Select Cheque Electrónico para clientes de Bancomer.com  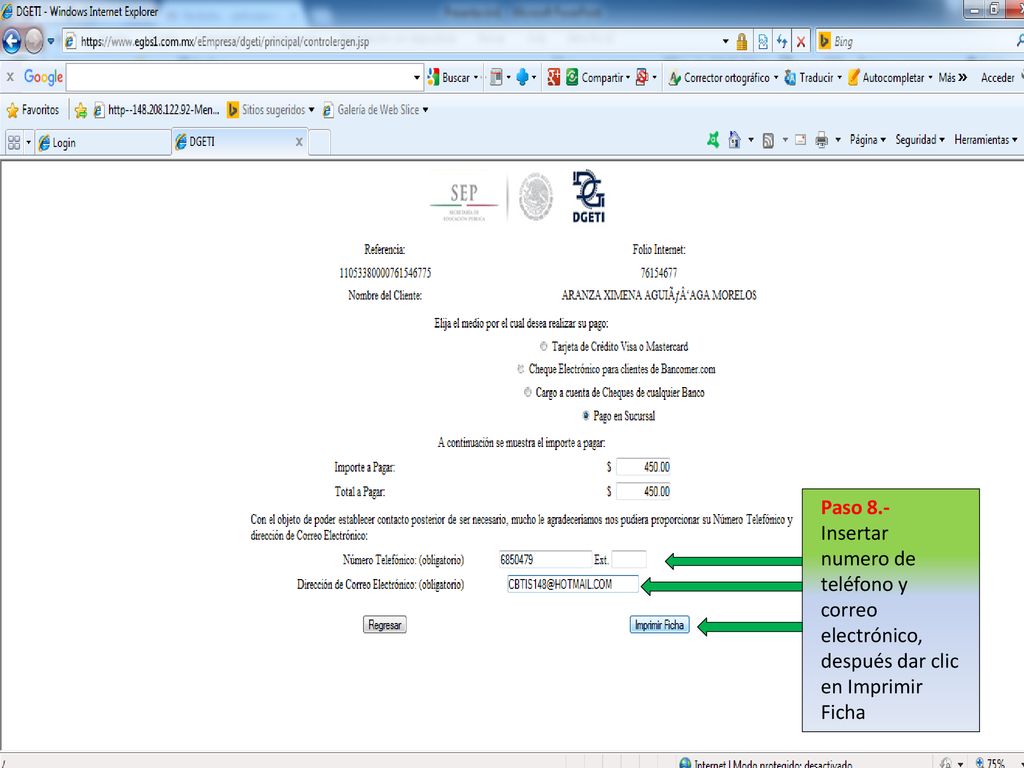520,369
